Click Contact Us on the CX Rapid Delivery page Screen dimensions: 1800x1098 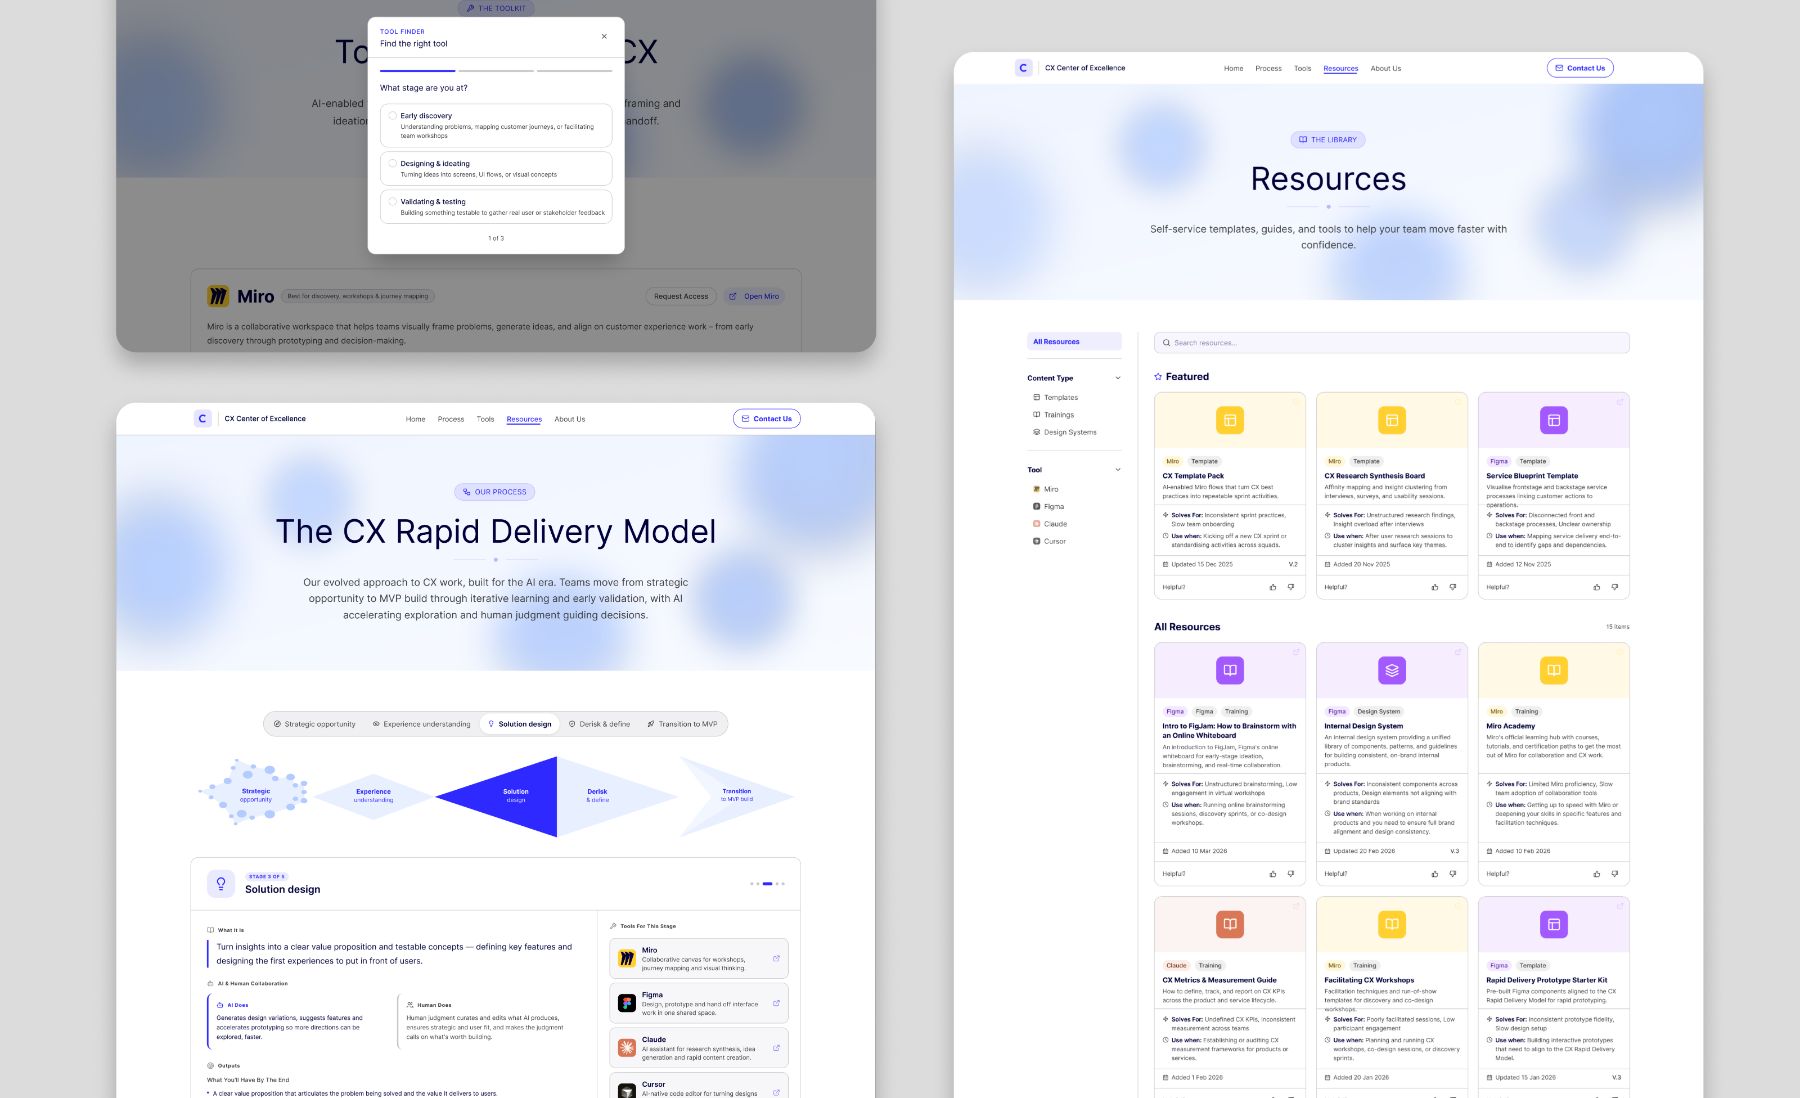point(767,419)
